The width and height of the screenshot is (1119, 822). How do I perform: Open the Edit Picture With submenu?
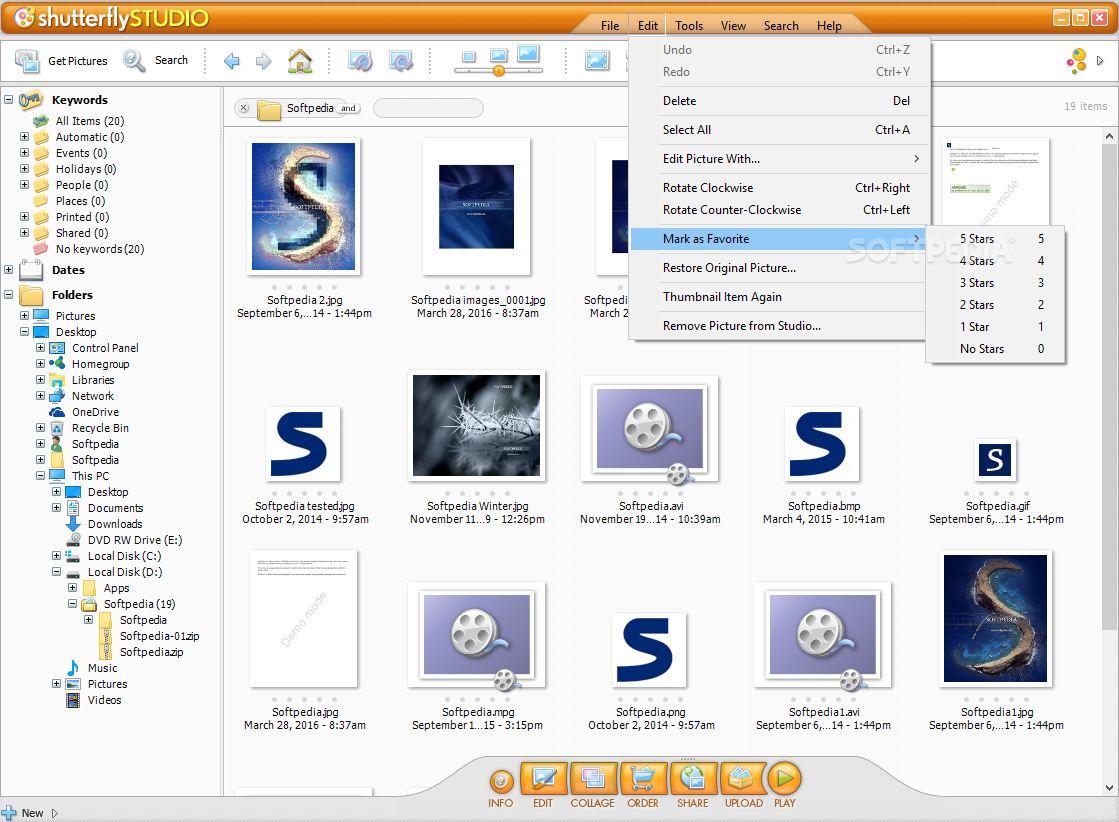click(779, 159)
